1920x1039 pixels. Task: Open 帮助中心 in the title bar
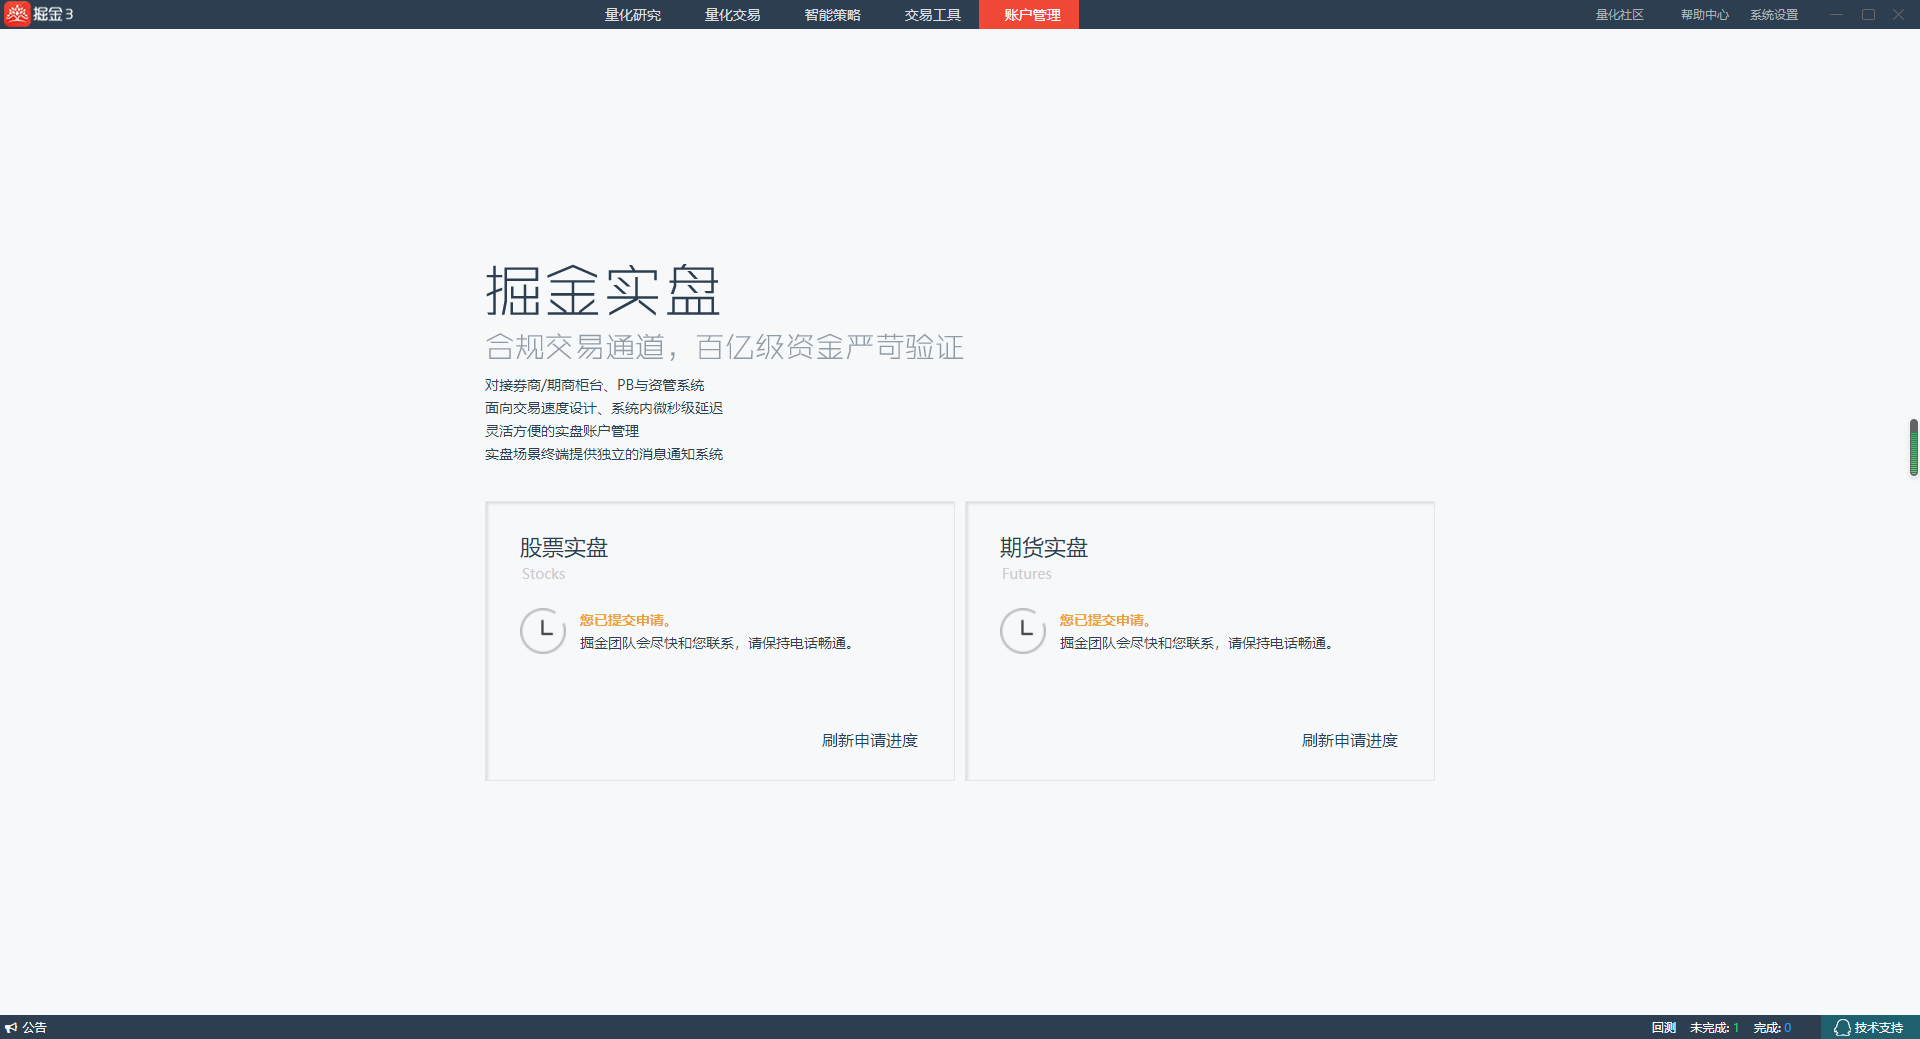click(1704, 15)
